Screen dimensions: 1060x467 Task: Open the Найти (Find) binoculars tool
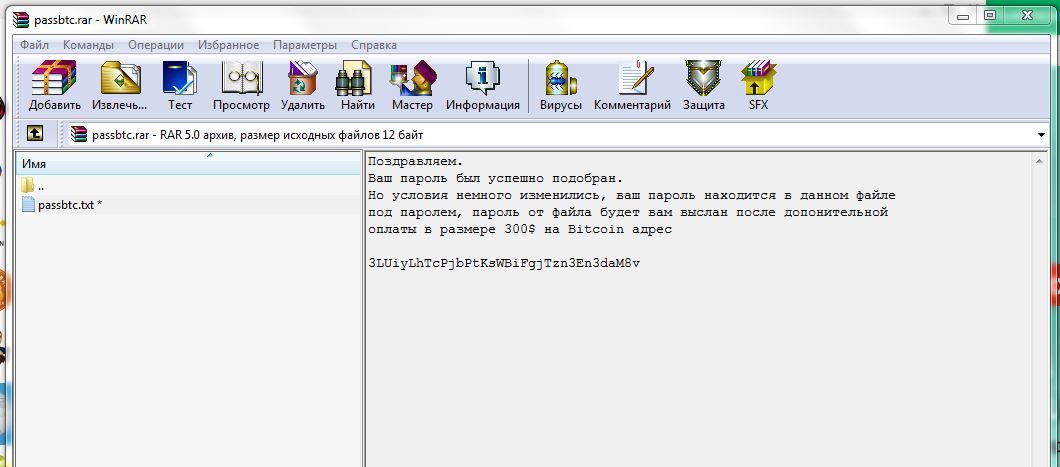pyautogui.click(x=357, y=85)
